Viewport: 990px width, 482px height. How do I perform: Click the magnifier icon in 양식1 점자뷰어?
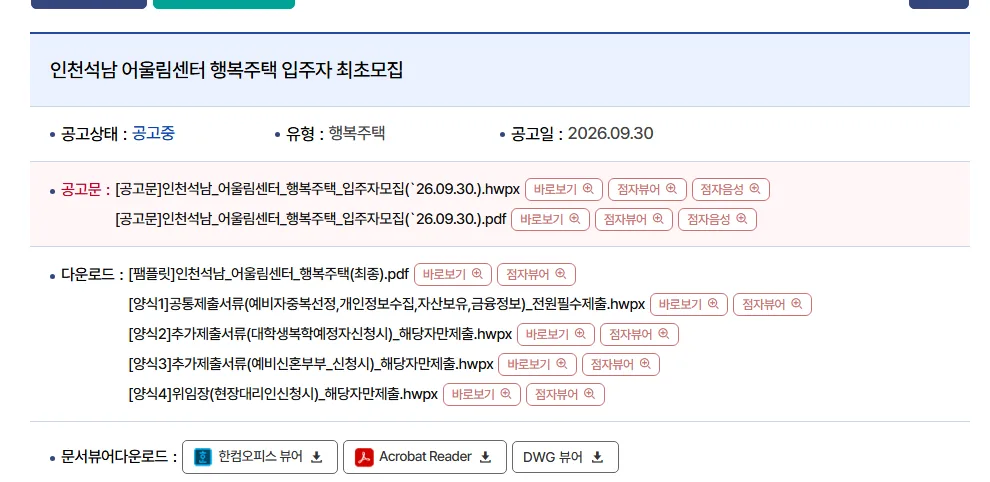(797, 304)
